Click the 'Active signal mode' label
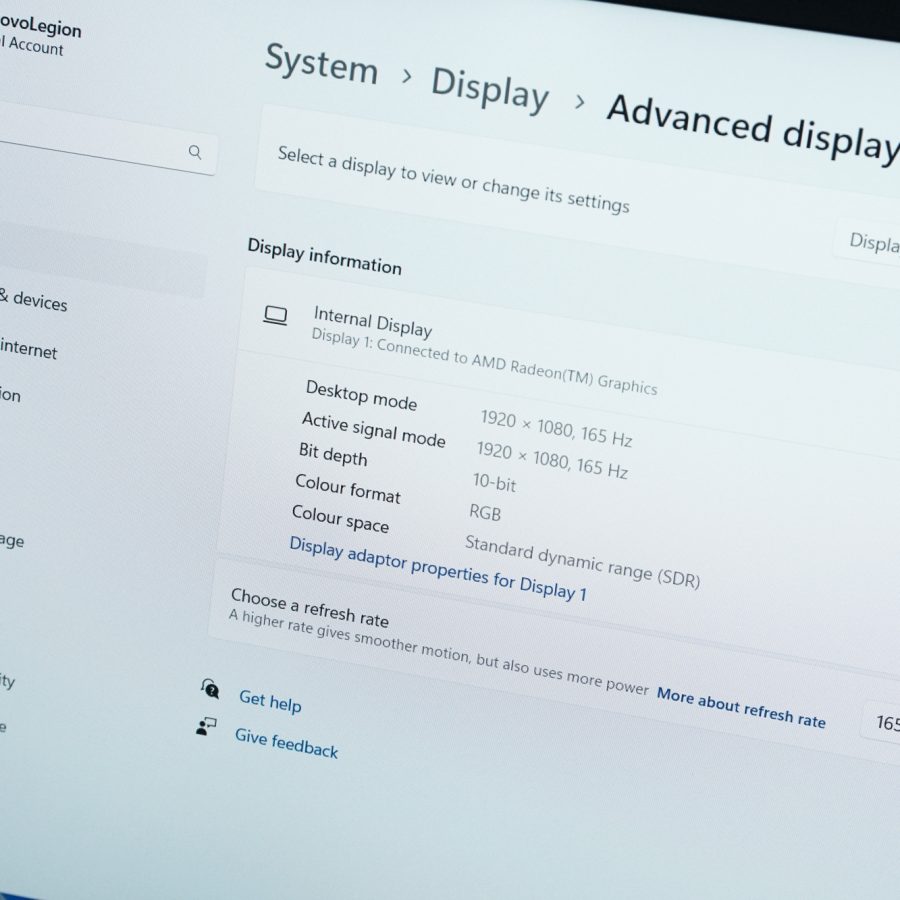This screenshot has width=900, height=900. 374,429
